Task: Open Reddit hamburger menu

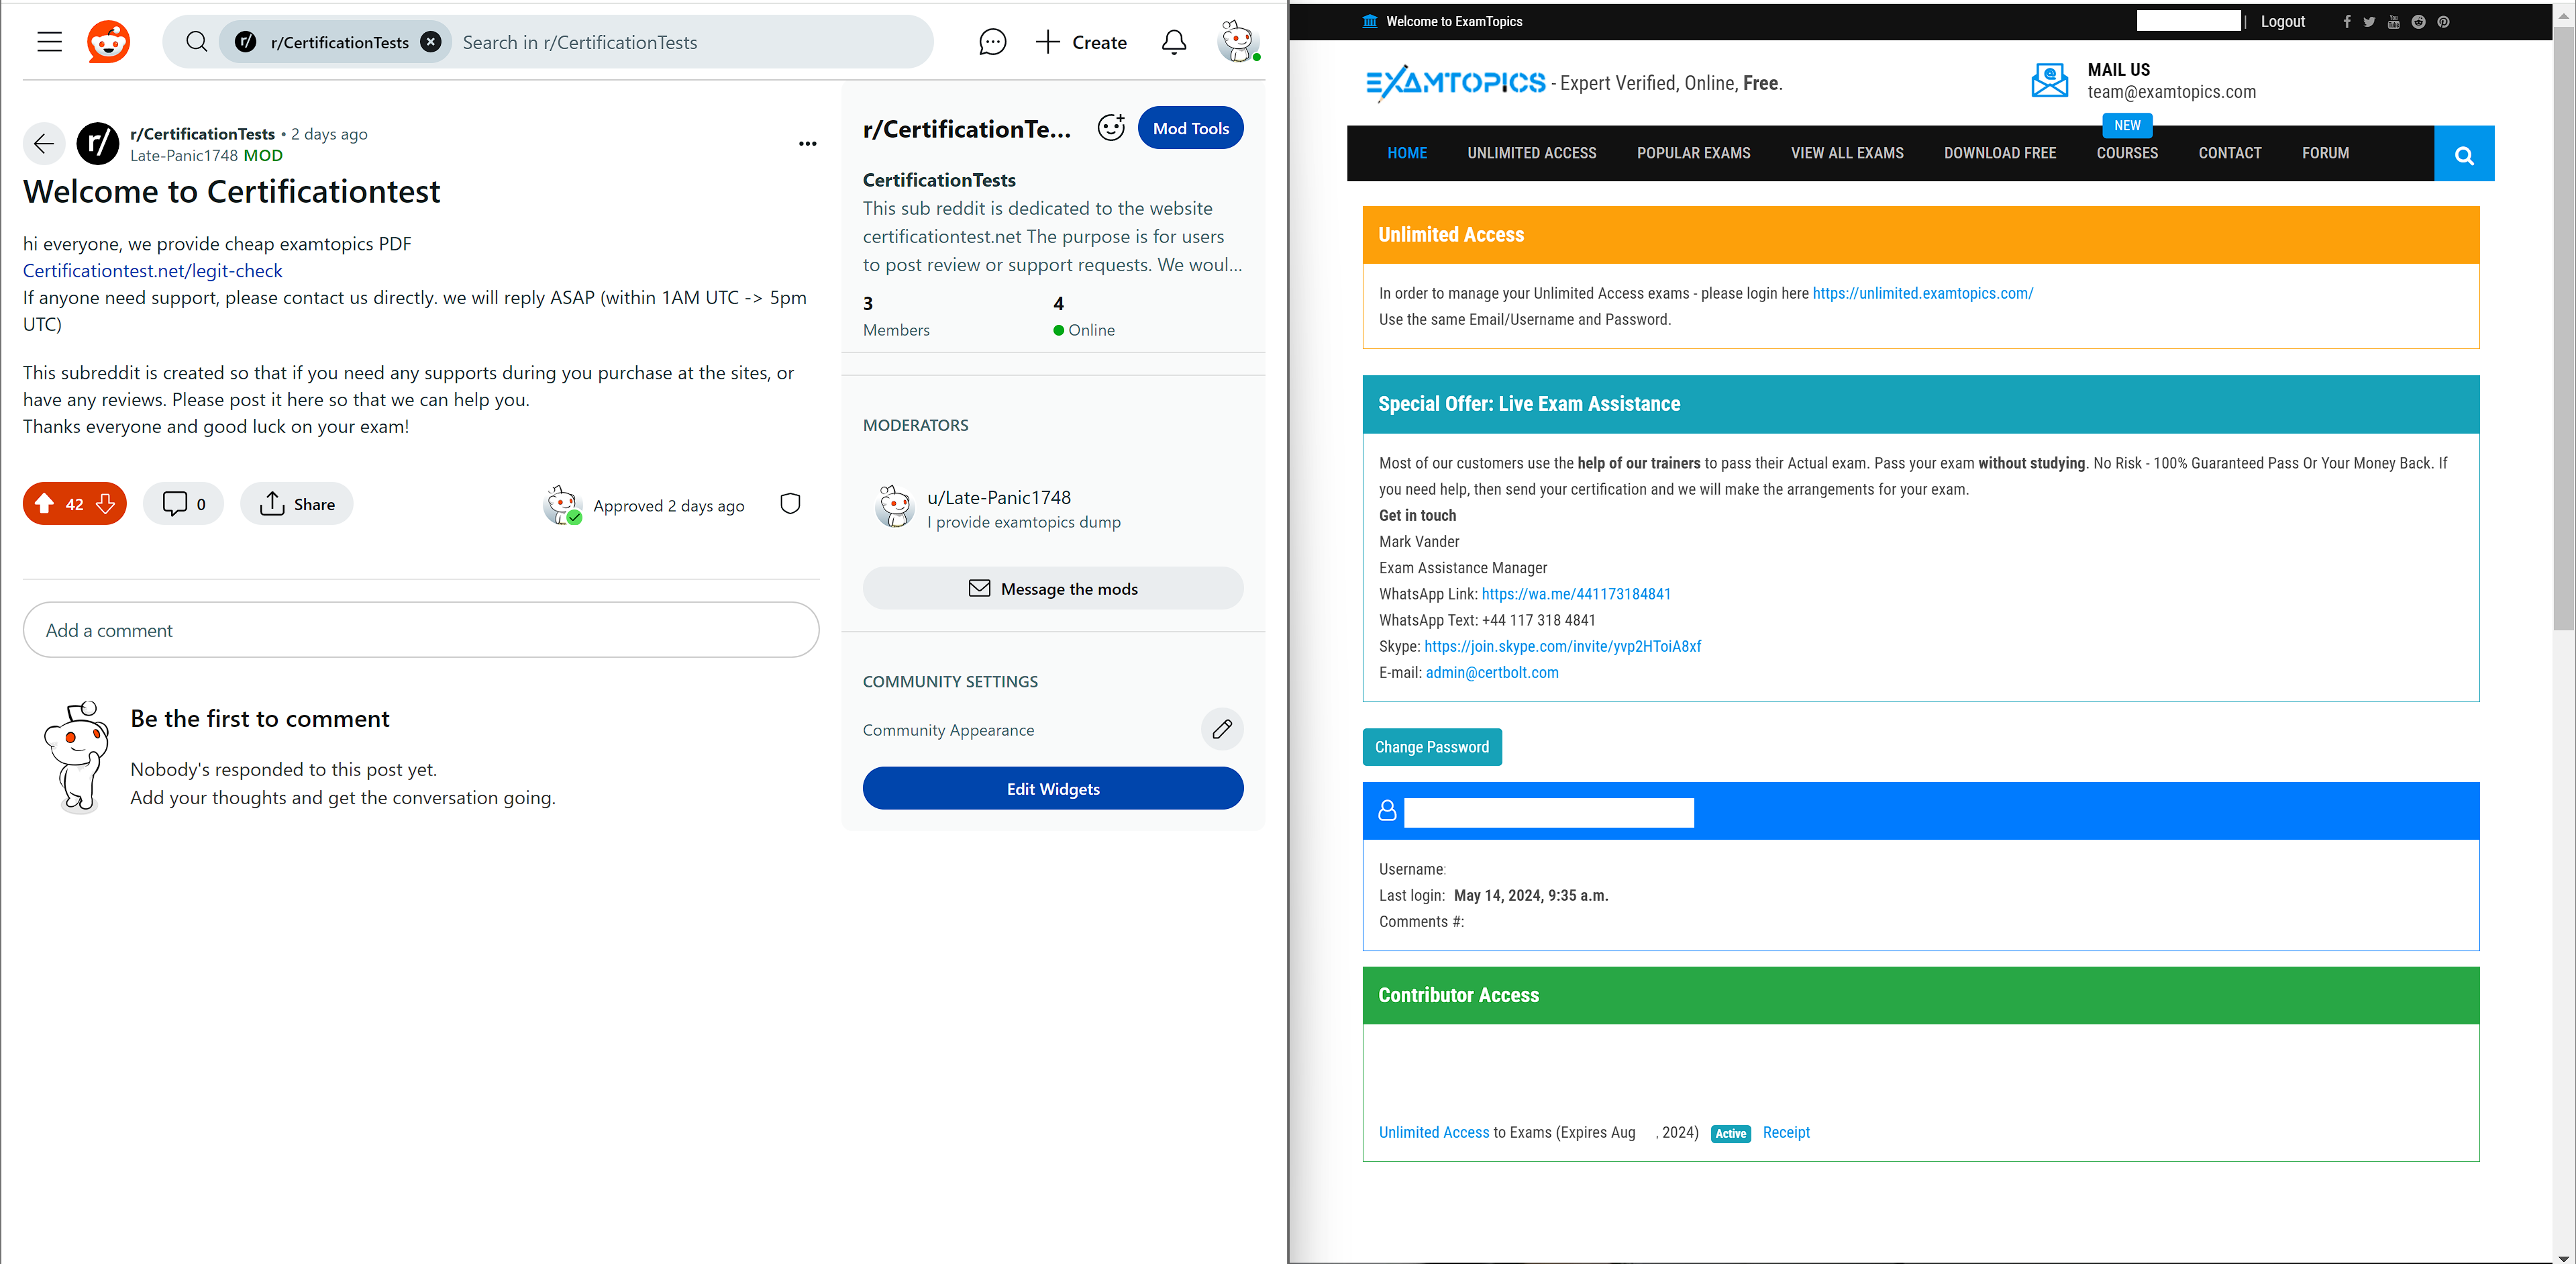Action: tap(49, 42)
